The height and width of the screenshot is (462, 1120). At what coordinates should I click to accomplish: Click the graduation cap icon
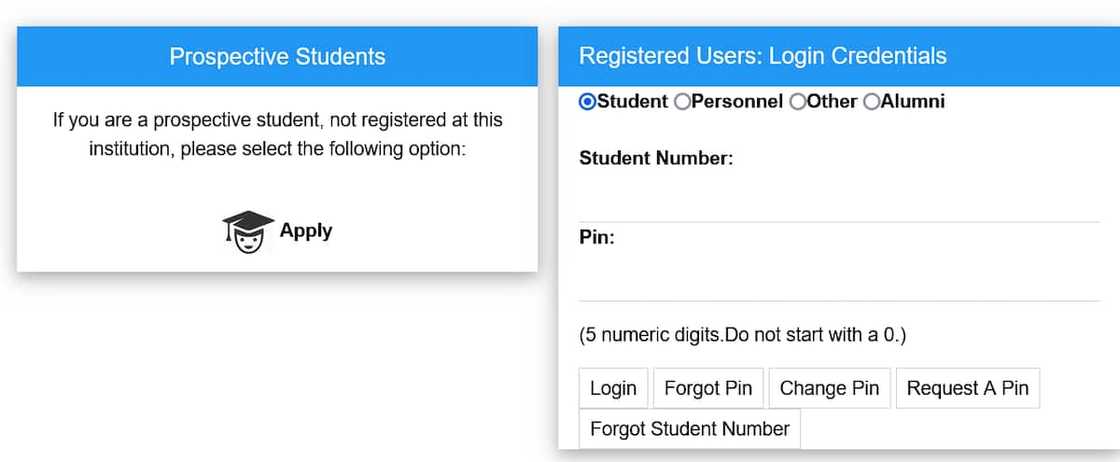point(247,232)
